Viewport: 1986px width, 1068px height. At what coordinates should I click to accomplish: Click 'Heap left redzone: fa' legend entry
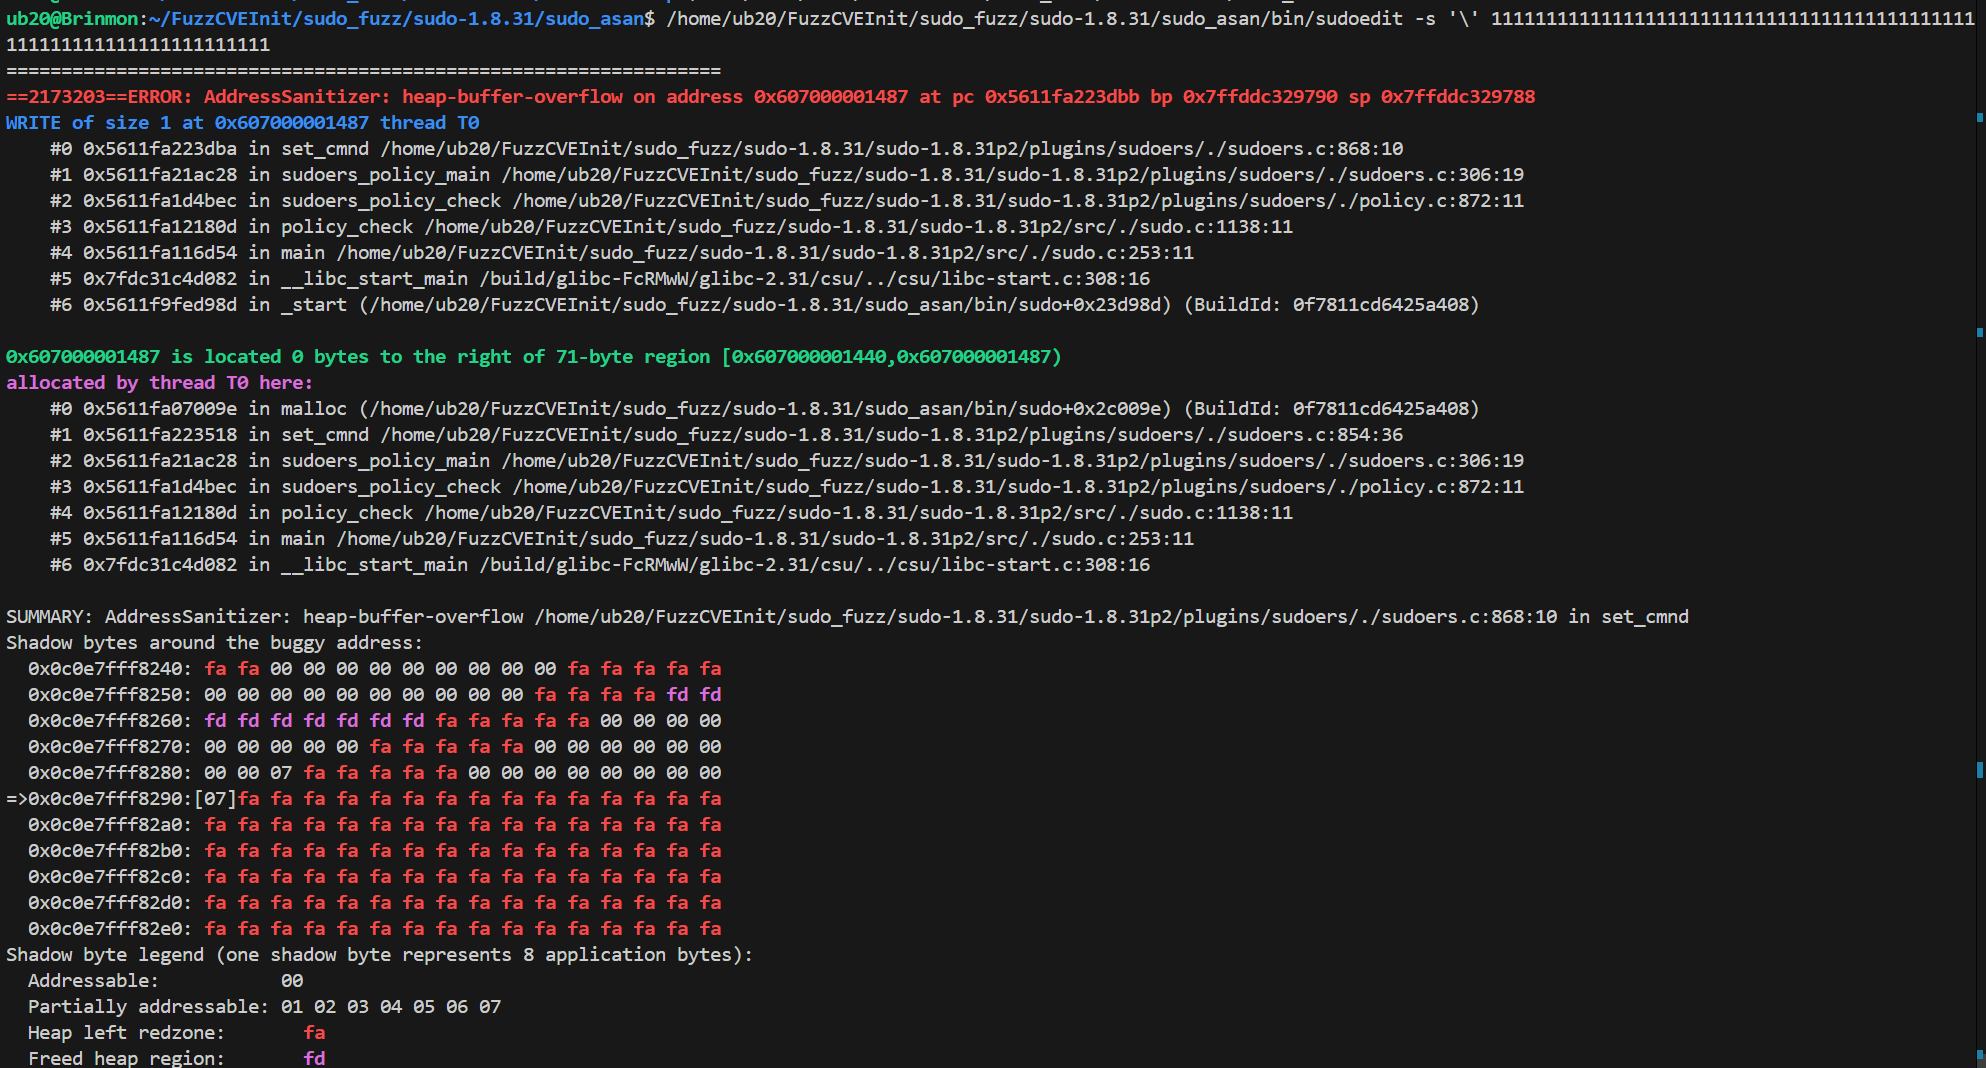coord(177,1033)
